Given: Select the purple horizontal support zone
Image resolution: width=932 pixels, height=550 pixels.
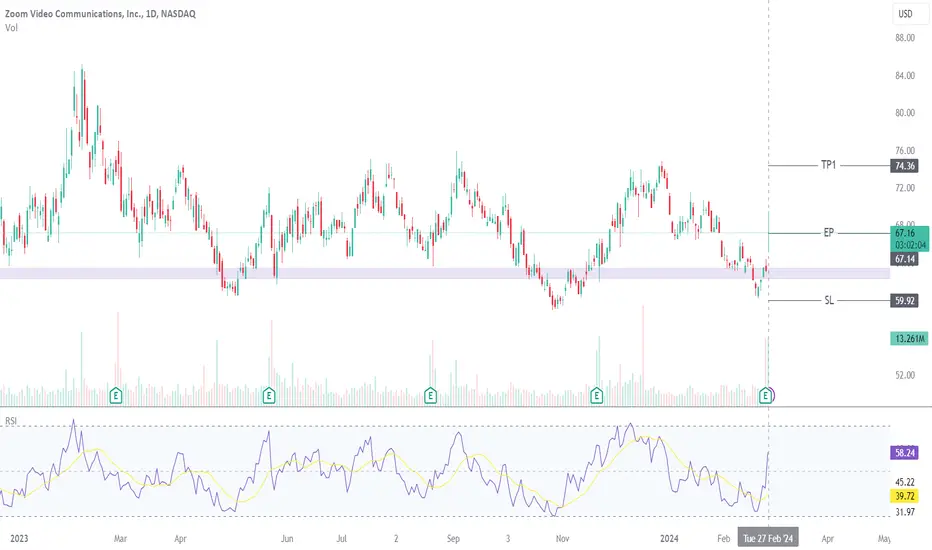Looking at the screenshot, I should tap(445, 273).
